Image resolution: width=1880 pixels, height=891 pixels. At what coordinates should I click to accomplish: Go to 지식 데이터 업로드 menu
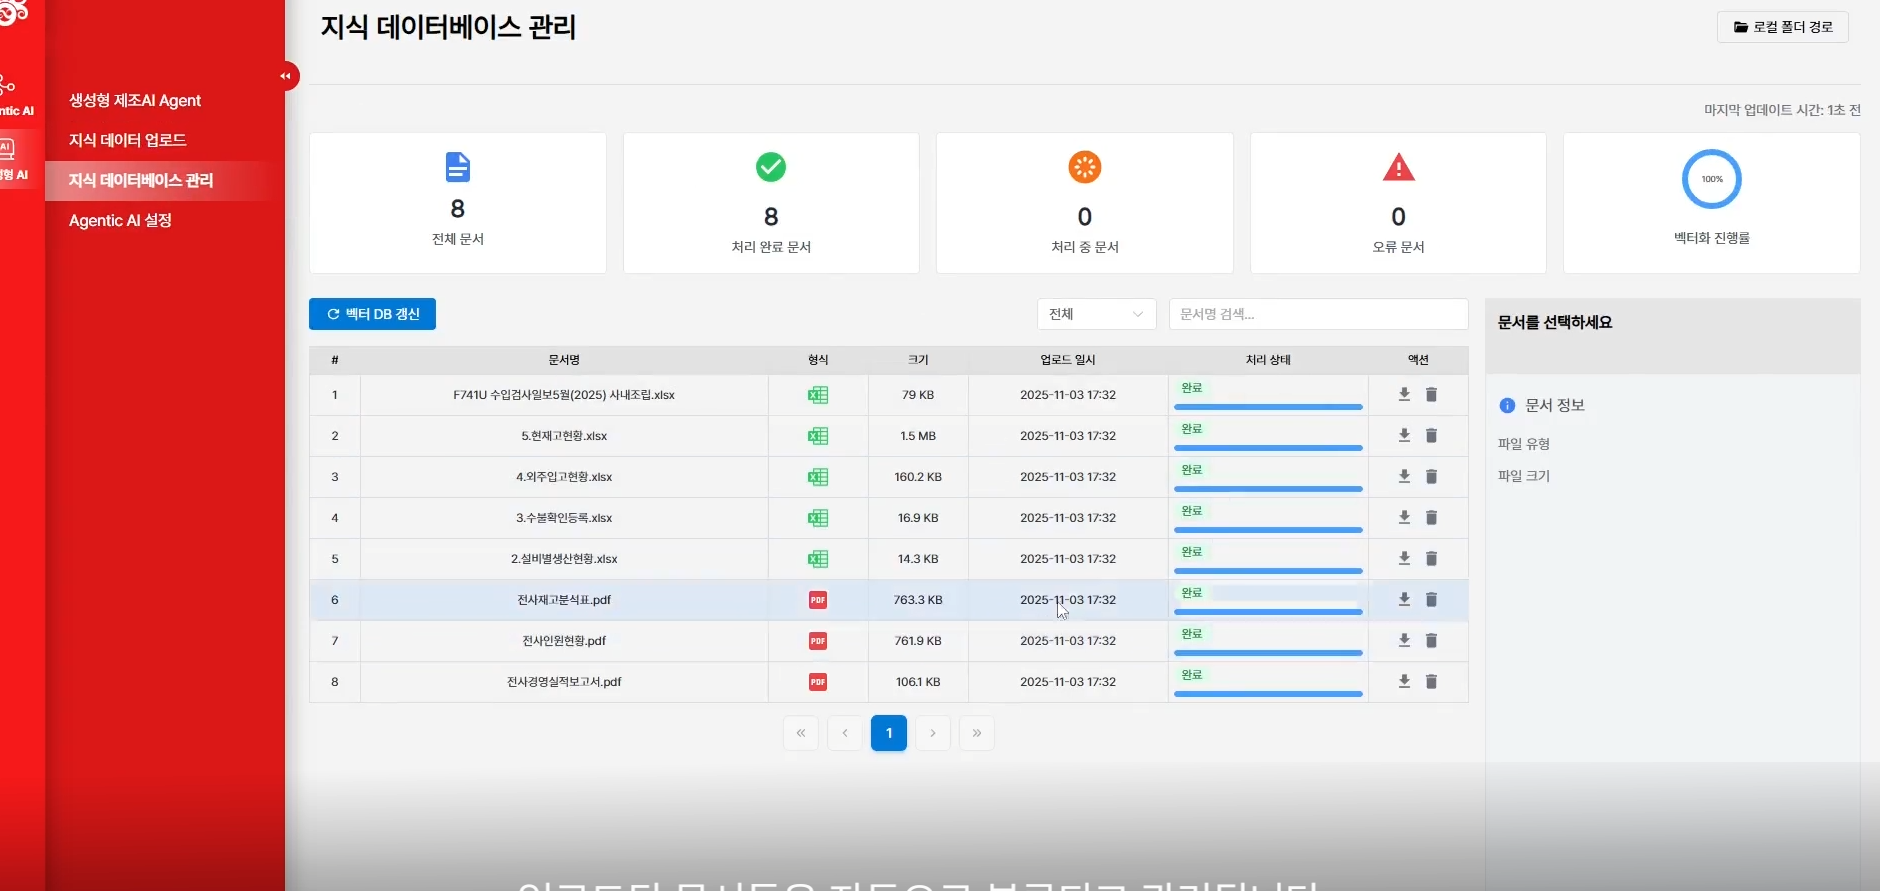(128, 140)
